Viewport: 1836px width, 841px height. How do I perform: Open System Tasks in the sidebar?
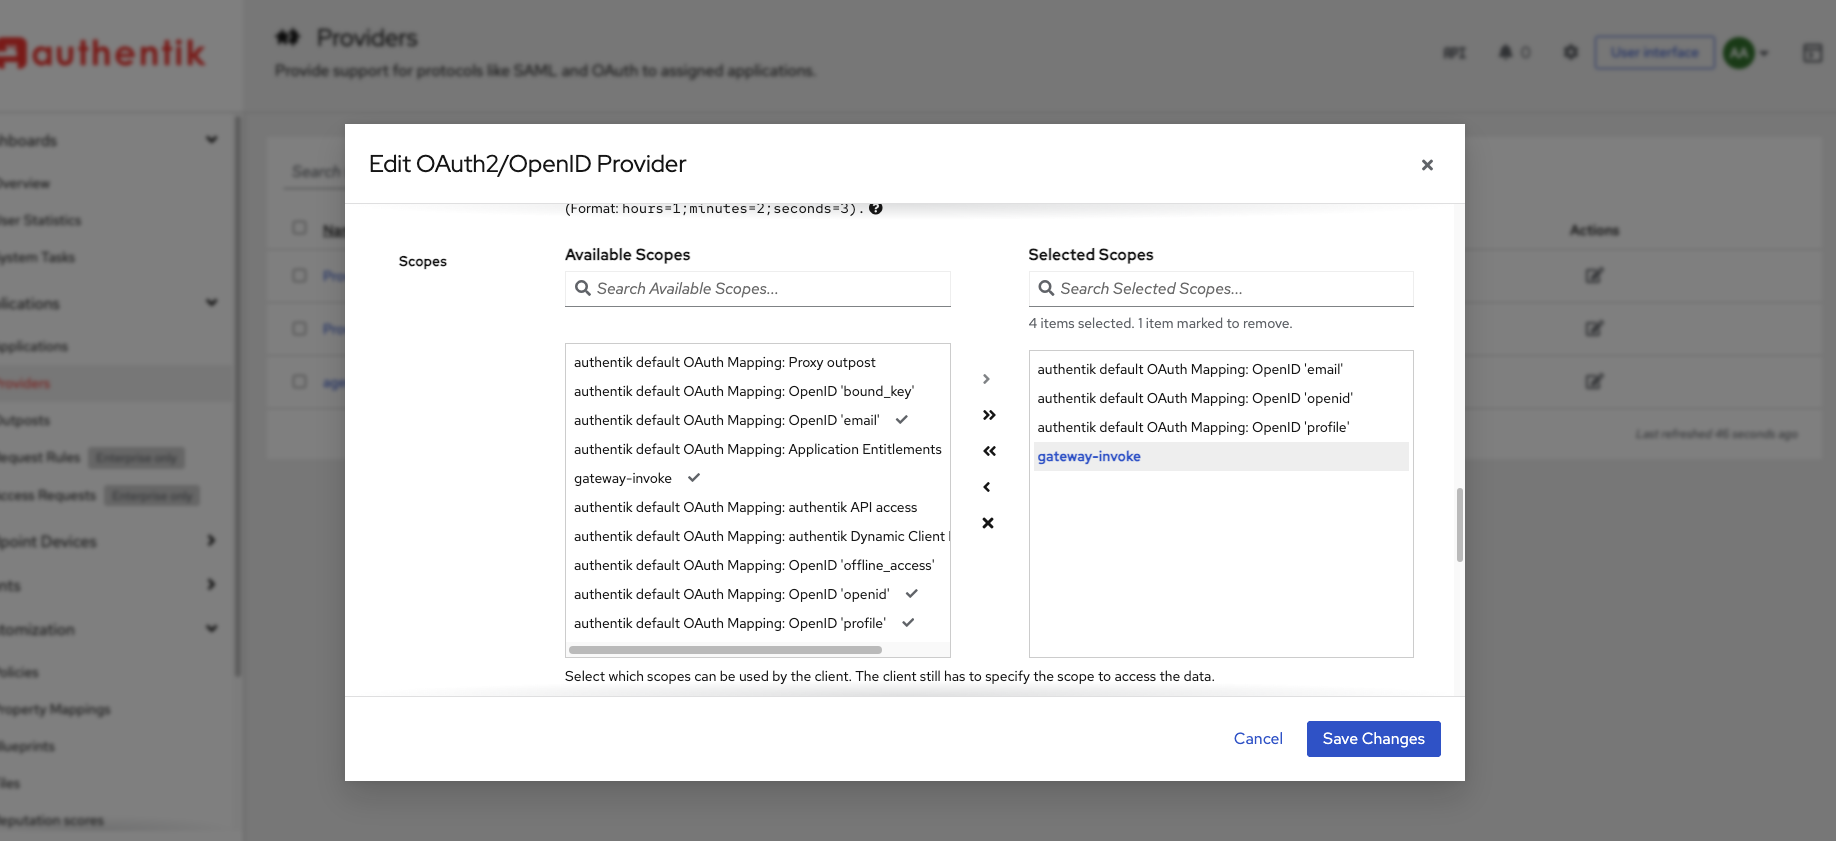[x=37, y=258]
